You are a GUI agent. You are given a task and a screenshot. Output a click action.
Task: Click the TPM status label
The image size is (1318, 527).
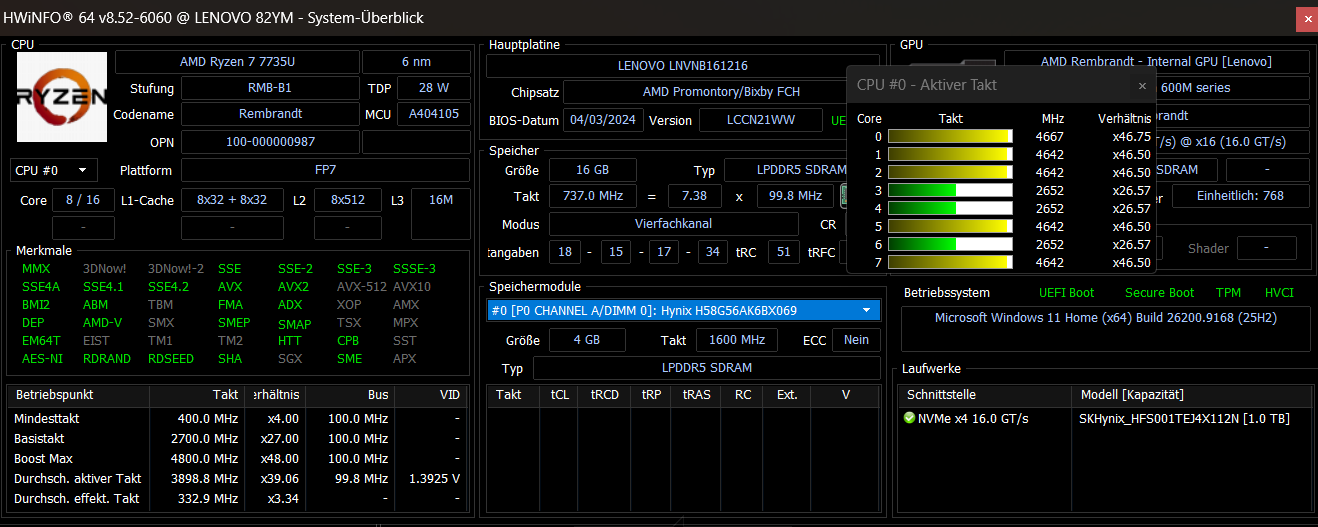1228,293
